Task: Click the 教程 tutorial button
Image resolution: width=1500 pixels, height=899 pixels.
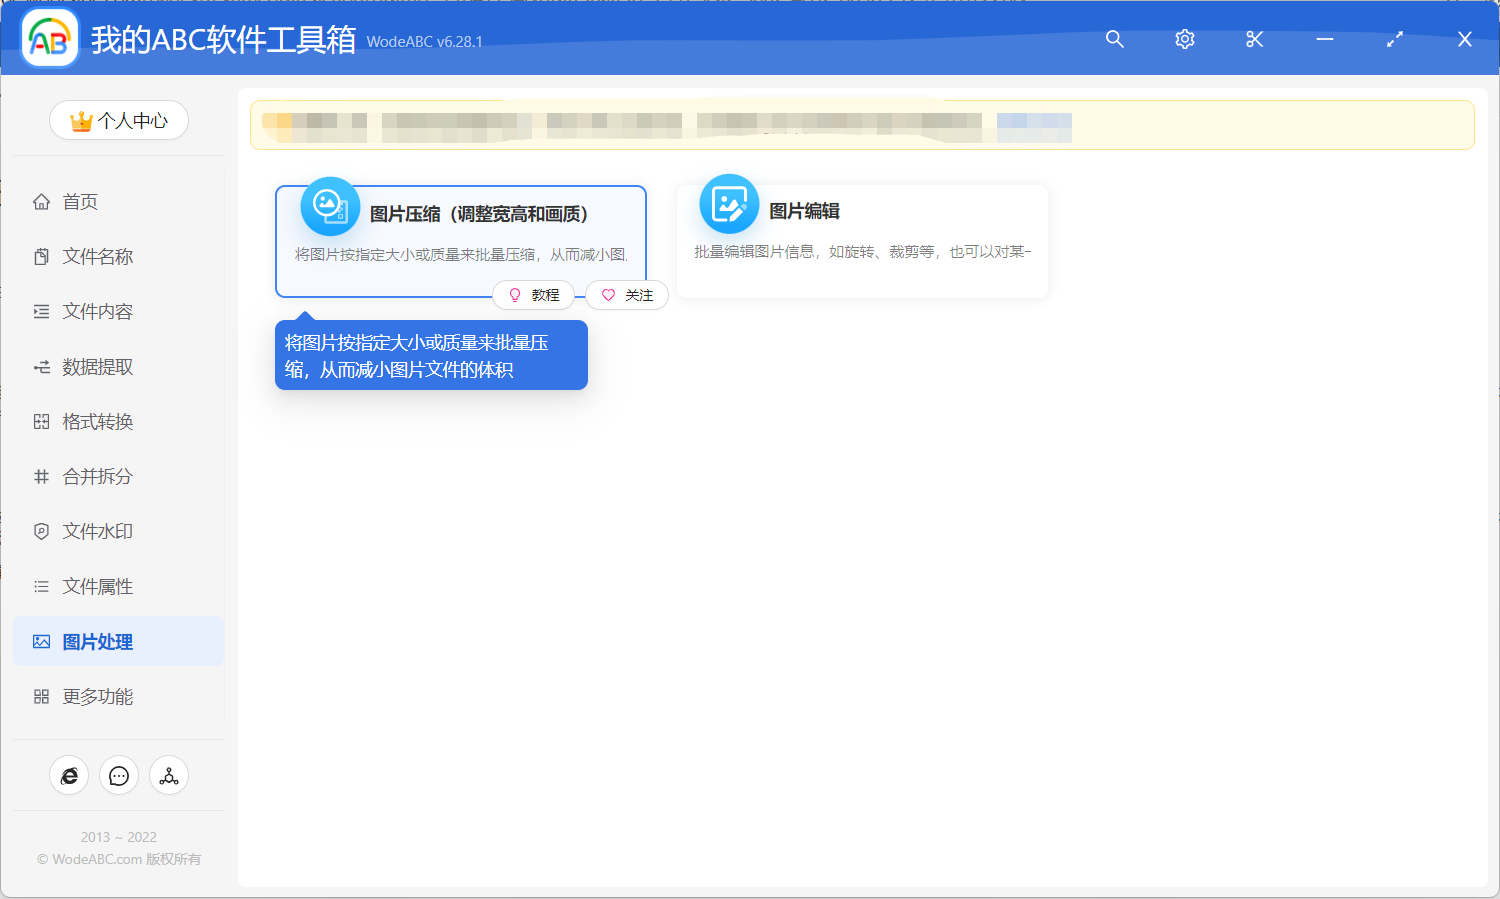Action: pyautogui.click(x=534, y=294)
